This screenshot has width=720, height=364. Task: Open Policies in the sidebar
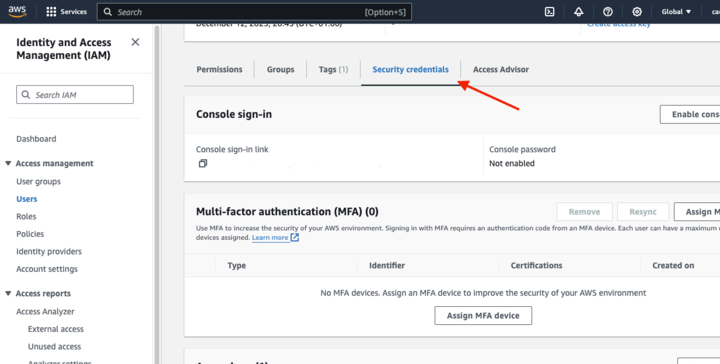30,234
